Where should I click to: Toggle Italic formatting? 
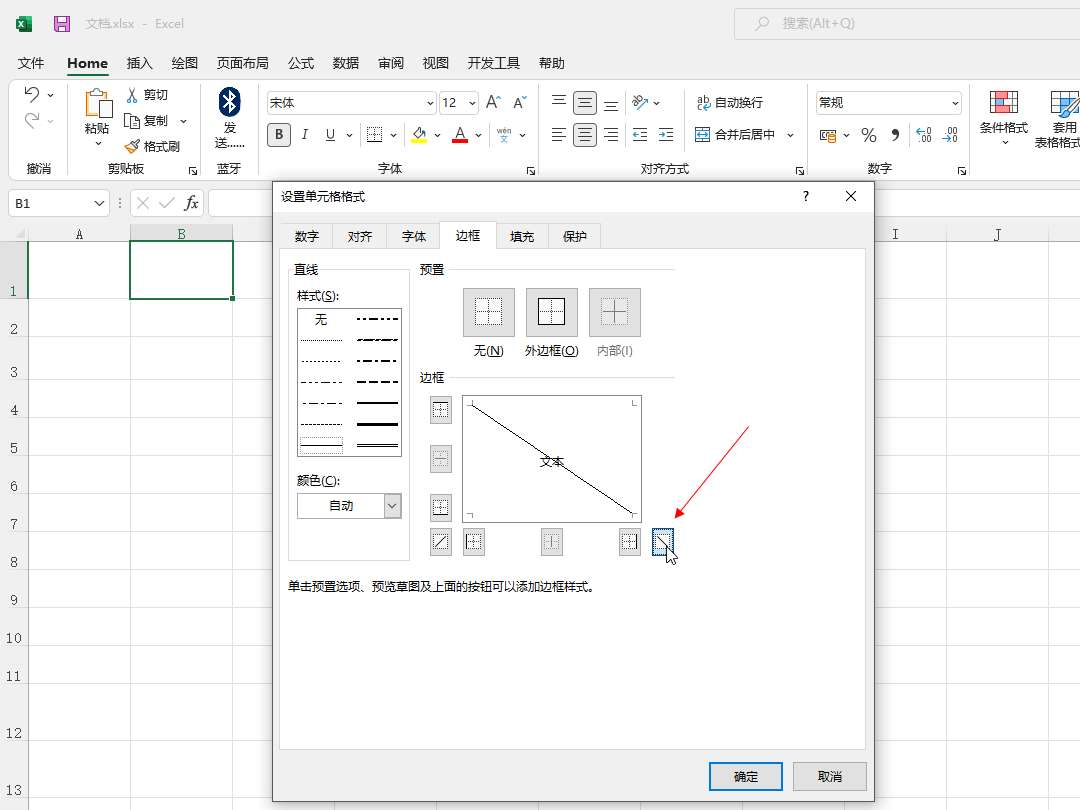[x=304, y=134]
